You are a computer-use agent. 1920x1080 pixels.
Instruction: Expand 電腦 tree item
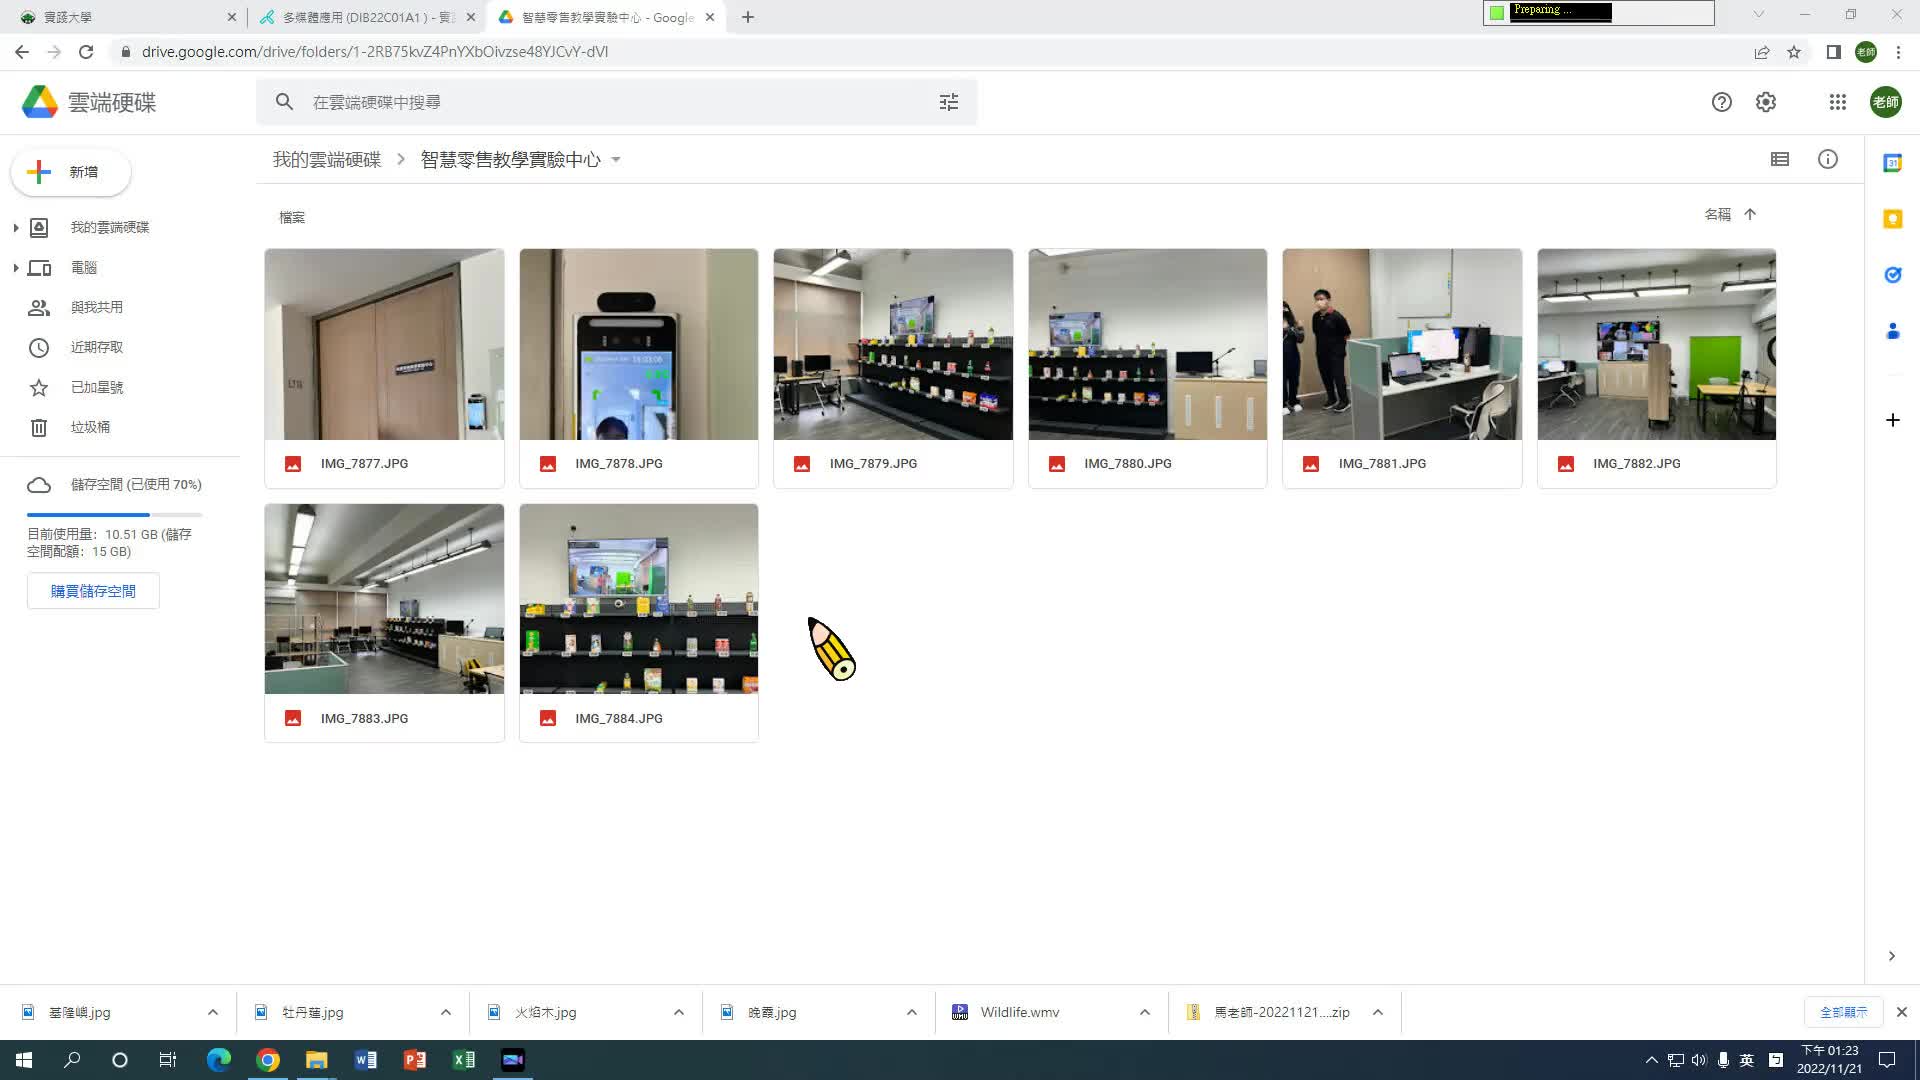point(15,268)
